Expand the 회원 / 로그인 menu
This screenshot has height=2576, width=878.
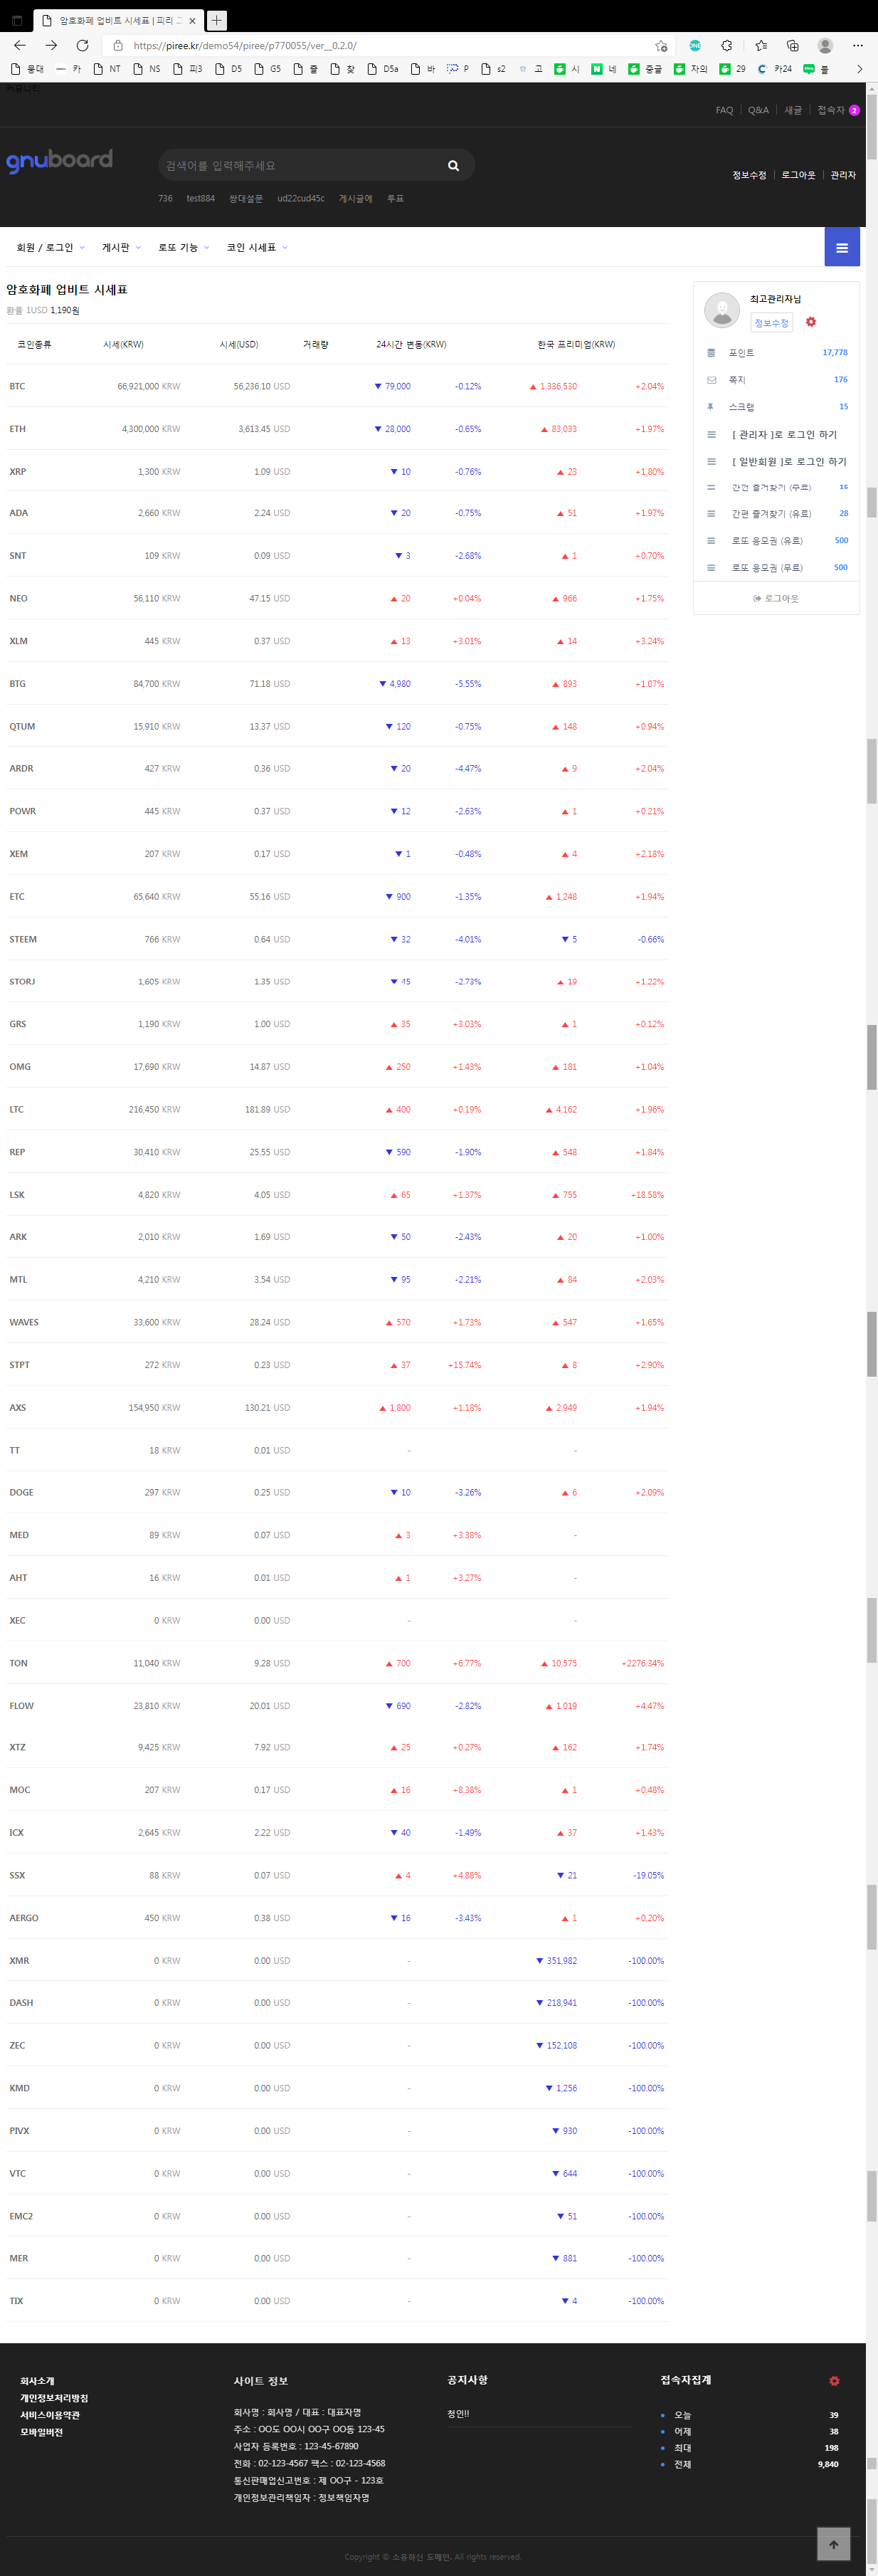pyautogui.click(x=50, y=248)
